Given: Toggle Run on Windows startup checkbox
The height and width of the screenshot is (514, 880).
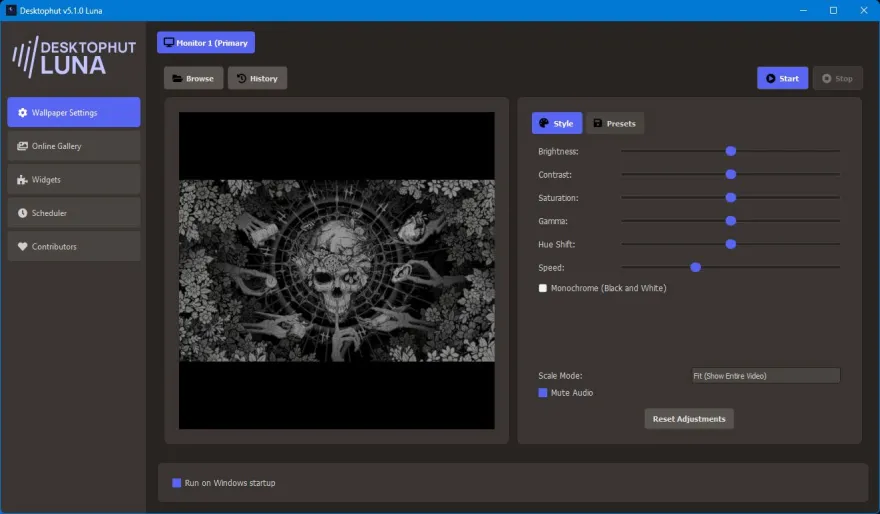Looking at the screenshot, I should pyautogui.click(x=177, y=483).
